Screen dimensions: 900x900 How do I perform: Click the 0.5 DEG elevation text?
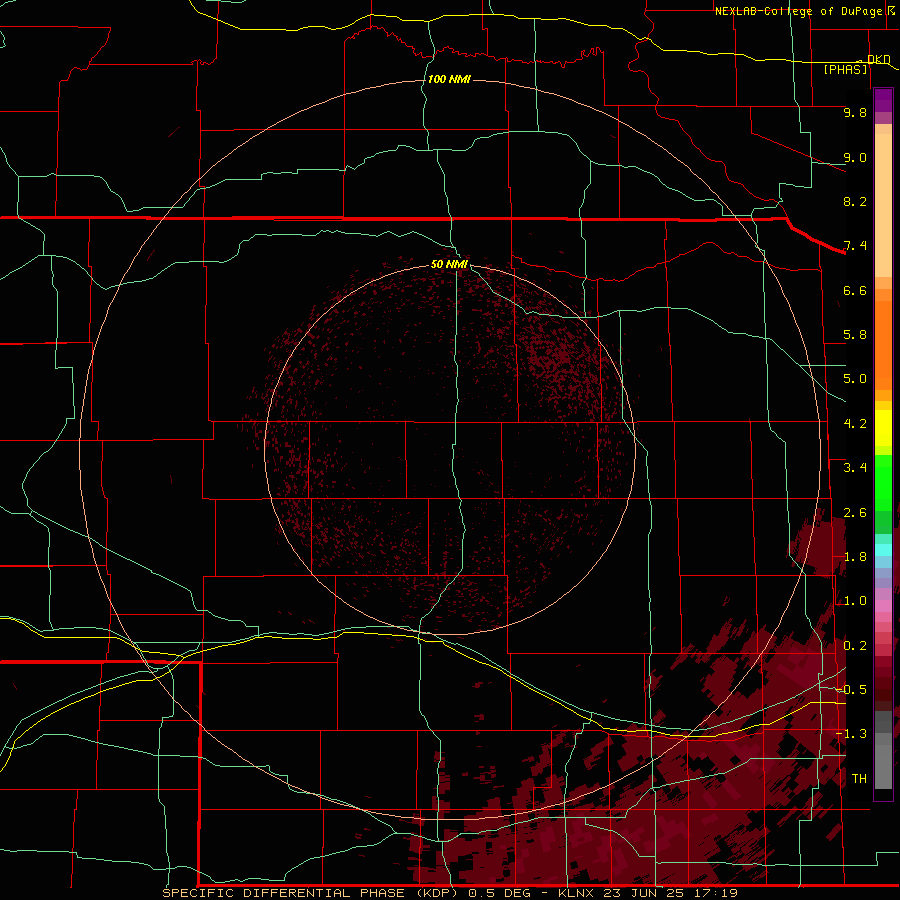tap(501, 893)
